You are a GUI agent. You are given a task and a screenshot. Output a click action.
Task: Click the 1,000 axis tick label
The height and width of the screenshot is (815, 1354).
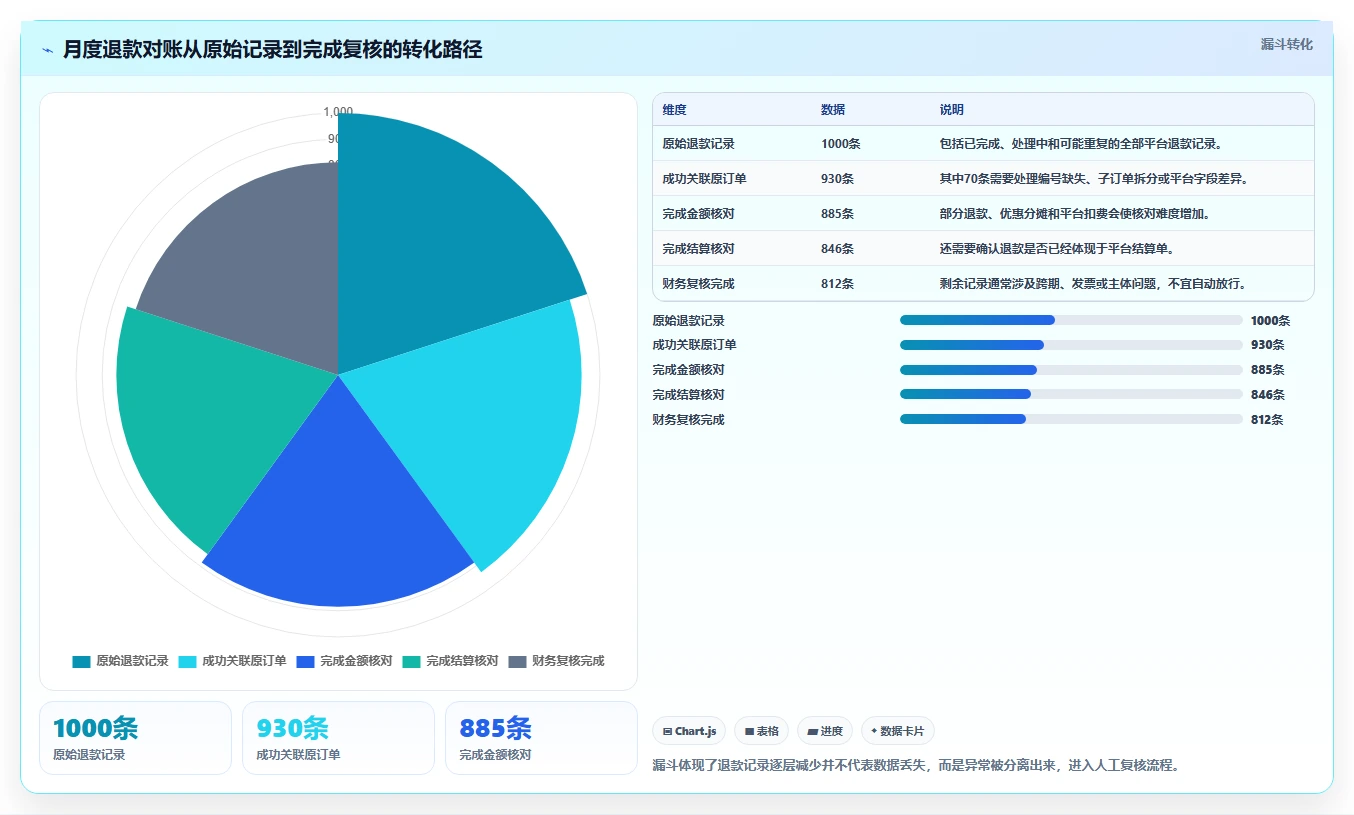(338, 112)
